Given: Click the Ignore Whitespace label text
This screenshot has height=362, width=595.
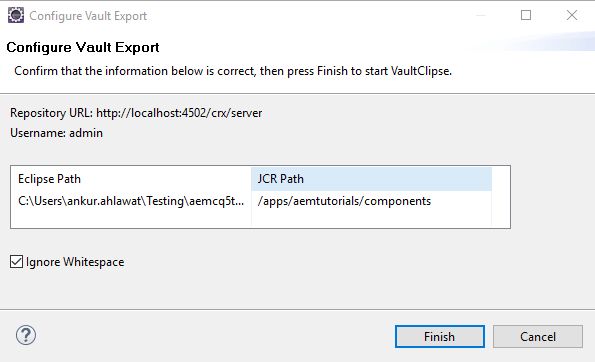Looking at the screenshot, I should [x=75, y=262].
